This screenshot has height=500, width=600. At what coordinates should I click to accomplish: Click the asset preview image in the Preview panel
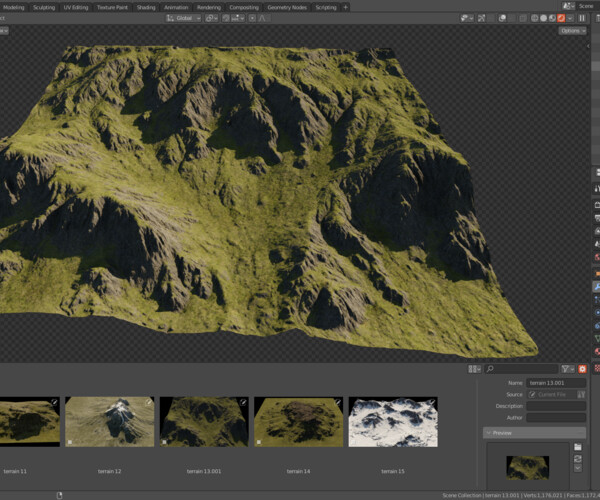[527, 467]
